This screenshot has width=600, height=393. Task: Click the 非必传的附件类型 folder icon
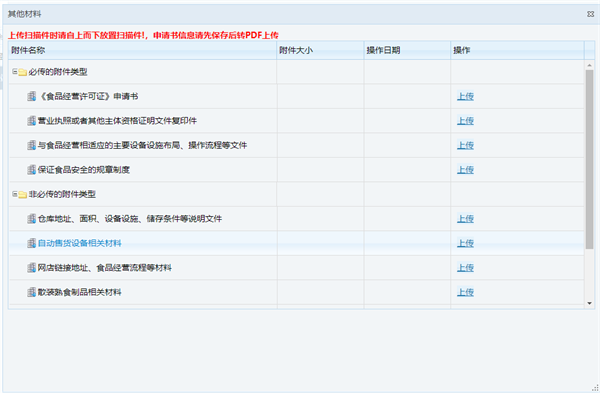click(x=23, y=194)
